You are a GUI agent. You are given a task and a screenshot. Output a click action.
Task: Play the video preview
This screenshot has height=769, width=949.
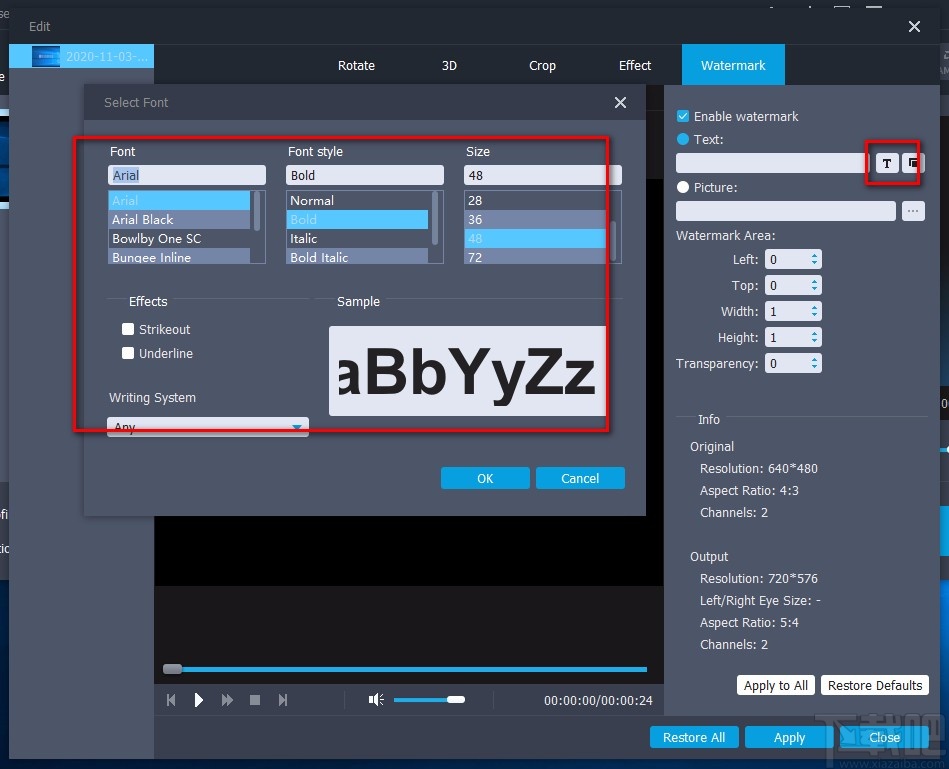[198, 700]
